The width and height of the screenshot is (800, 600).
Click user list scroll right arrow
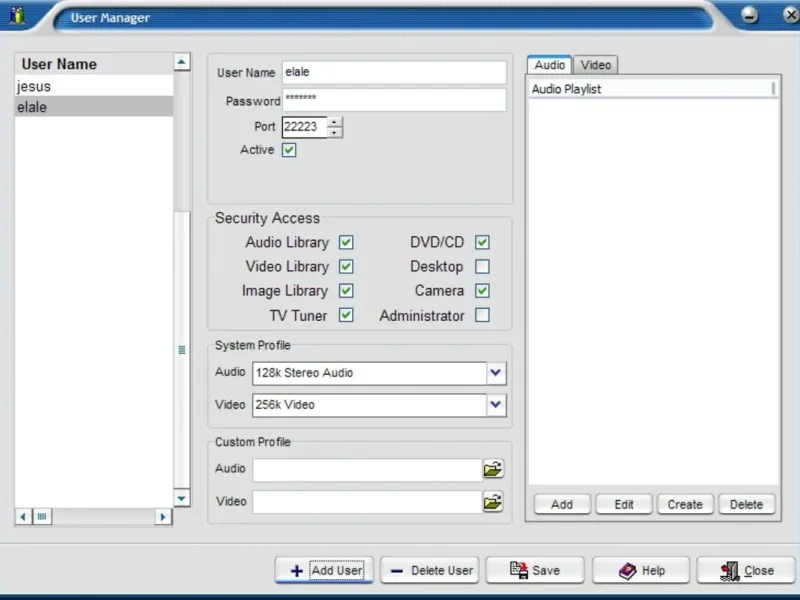(x=163, y=517)
